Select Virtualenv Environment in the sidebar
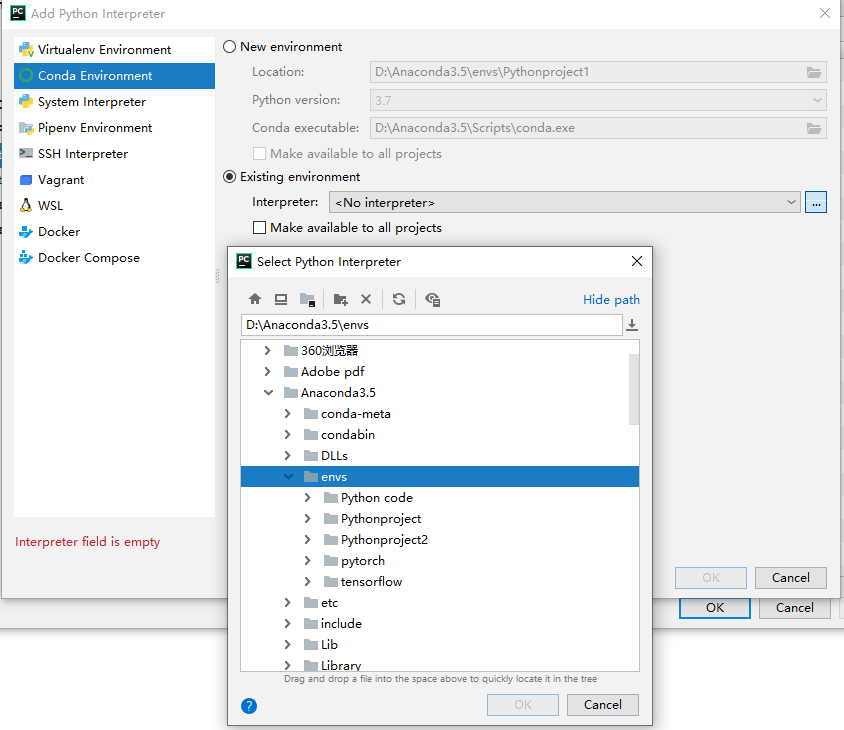The height and width of the screenshot is (730, 844). (x=114, y=50)
